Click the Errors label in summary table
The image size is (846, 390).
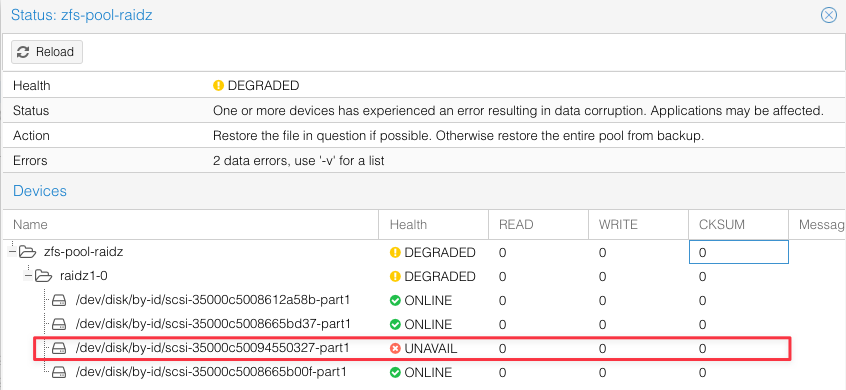click(30, 160)
